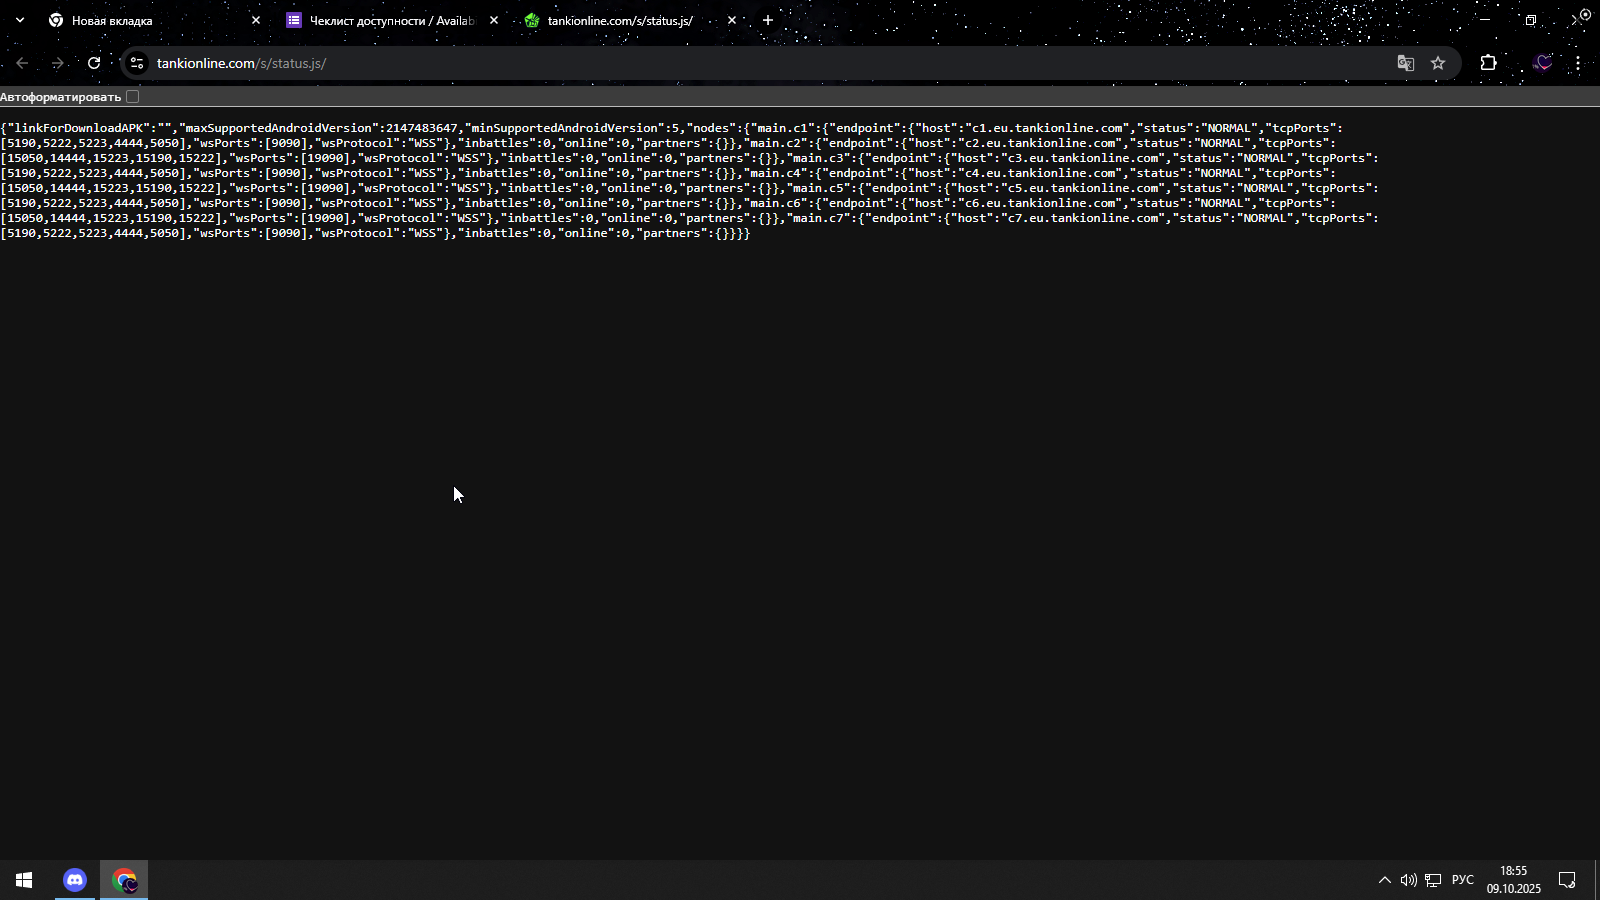Click the host c3.eu.tankionline.com
1600x900 pixels.
1083,158
